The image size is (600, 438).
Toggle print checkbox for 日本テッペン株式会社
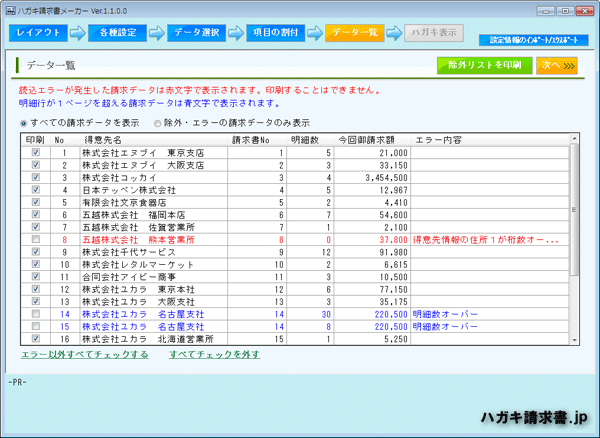(x=36, y=189)
